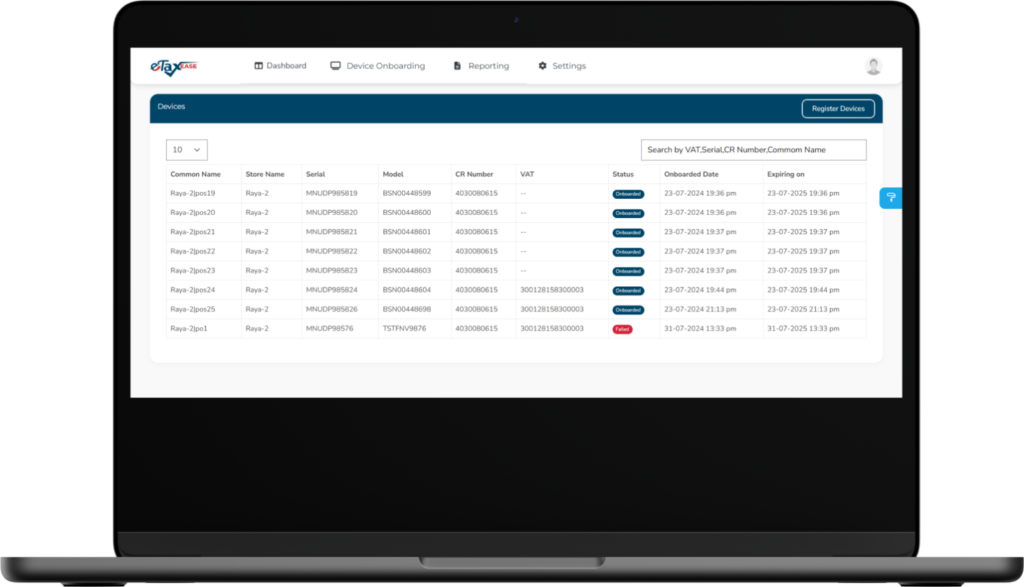
Task: Click the Common Name column header
Action: pos(195,174)
